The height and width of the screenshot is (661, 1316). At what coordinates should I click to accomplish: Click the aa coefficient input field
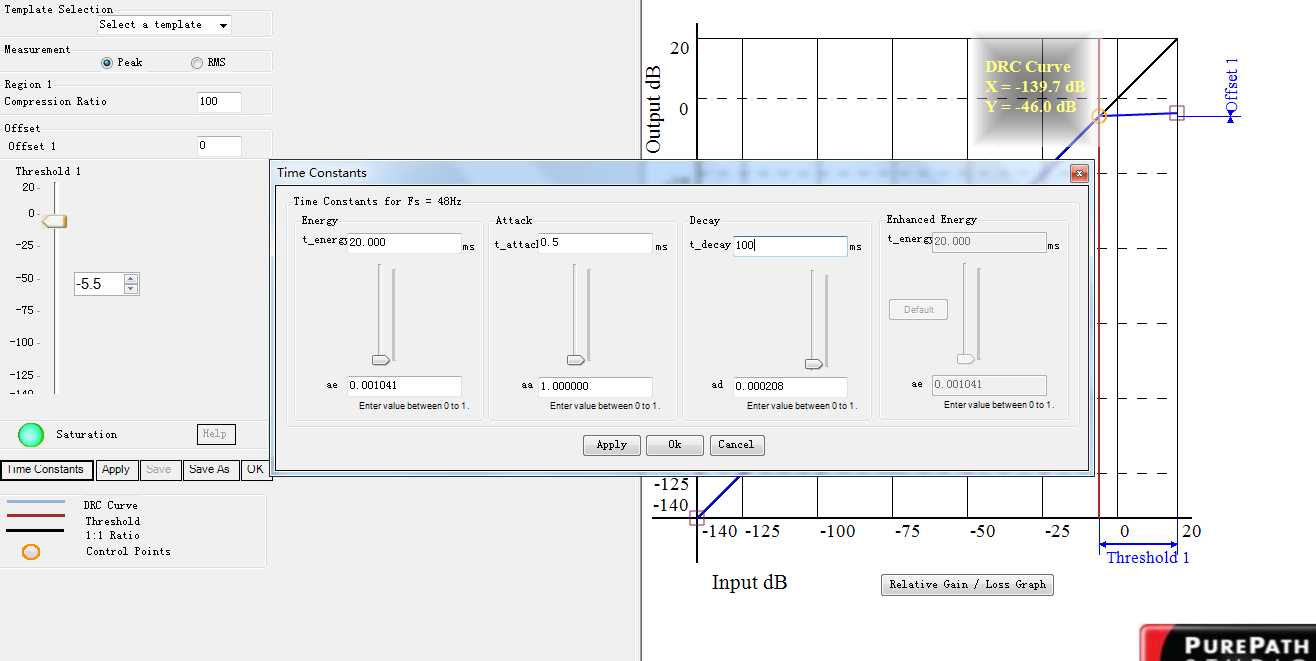[595, 387]
